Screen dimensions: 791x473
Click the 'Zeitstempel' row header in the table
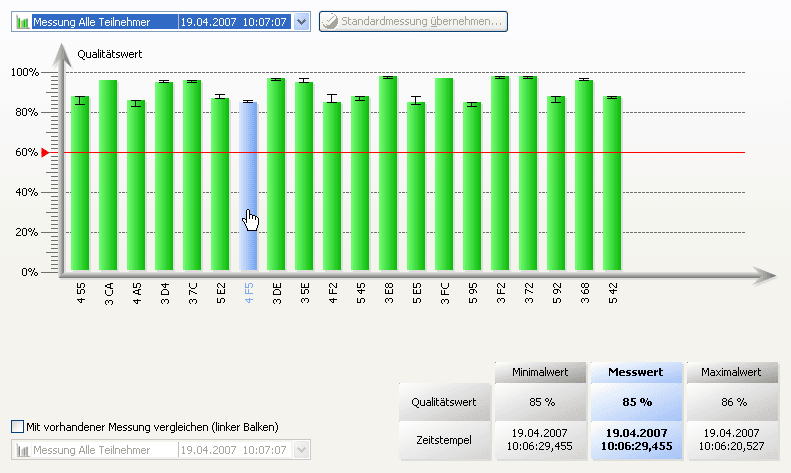tap(445, 439)
